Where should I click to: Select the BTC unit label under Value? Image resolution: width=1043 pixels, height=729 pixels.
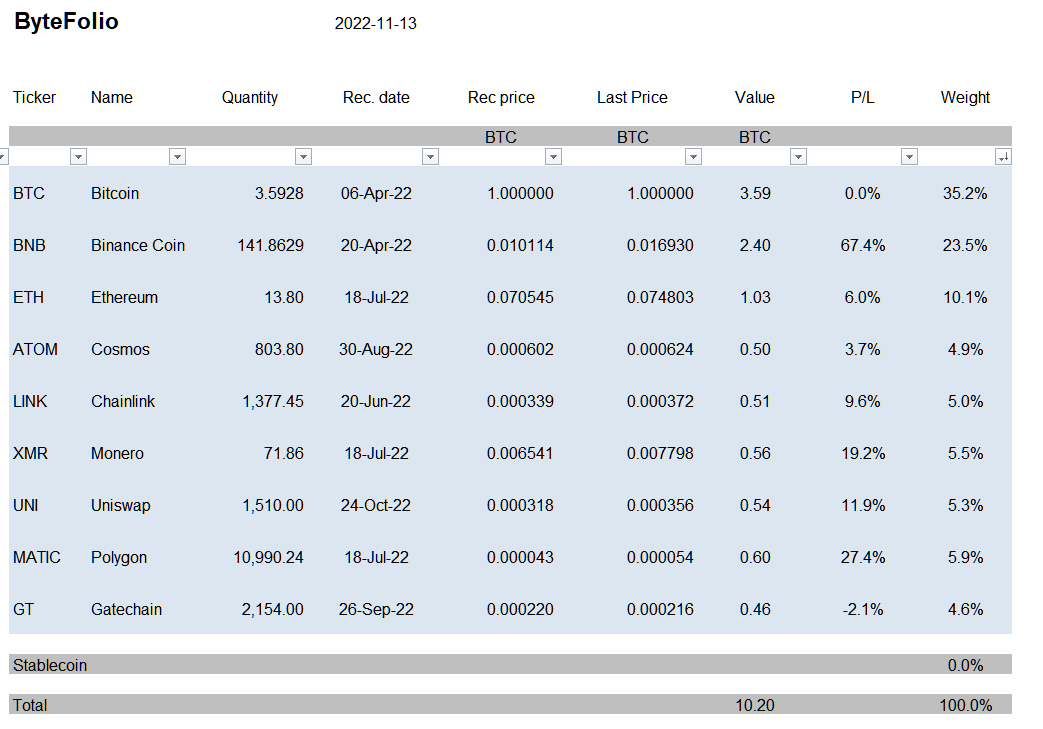755,137
